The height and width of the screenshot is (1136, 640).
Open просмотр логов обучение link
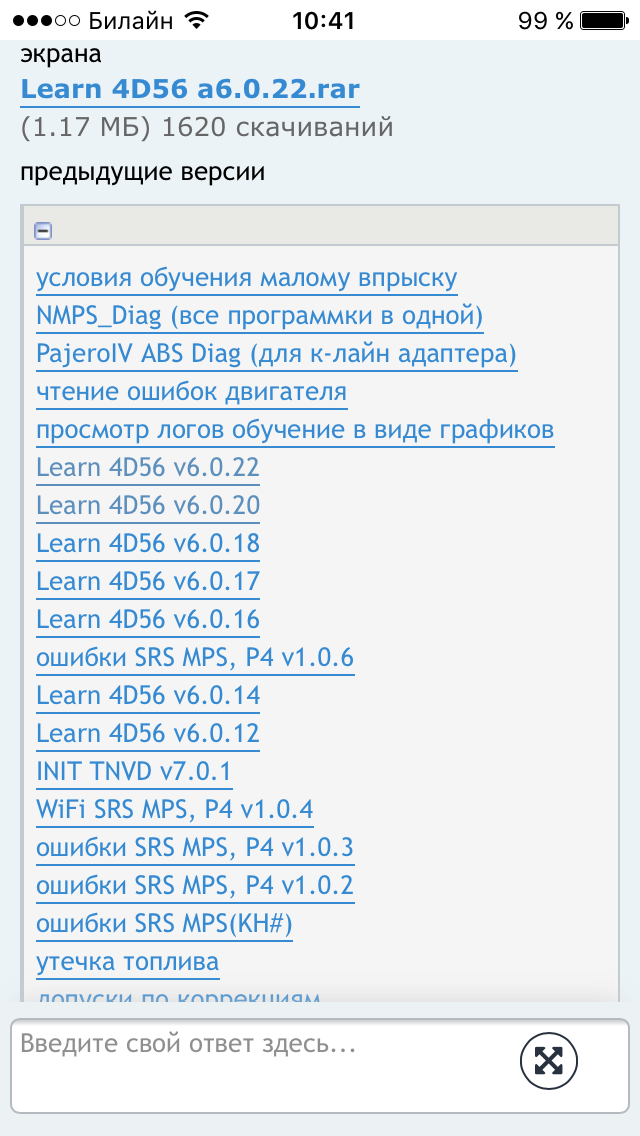point(296,430)
